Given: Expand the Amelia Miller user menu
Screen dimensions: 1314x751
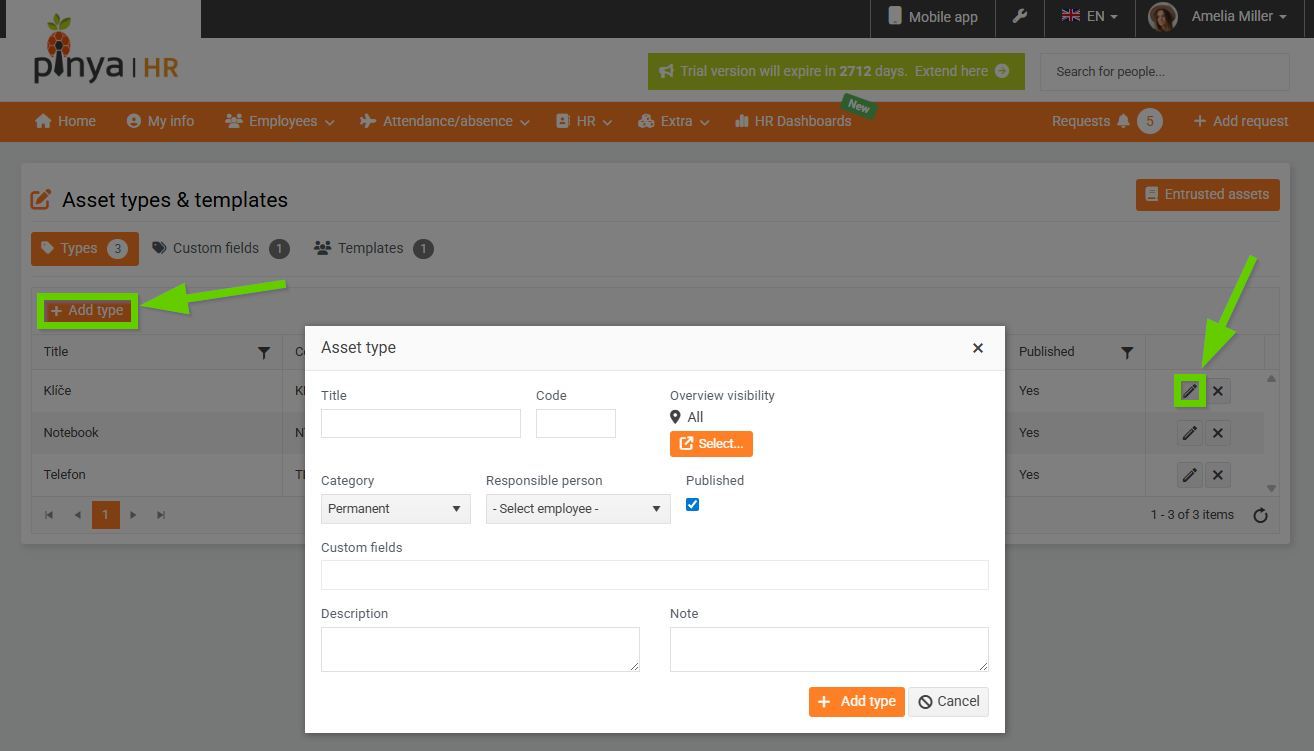Looking at the screenshot, I should tap(1238, 16).
